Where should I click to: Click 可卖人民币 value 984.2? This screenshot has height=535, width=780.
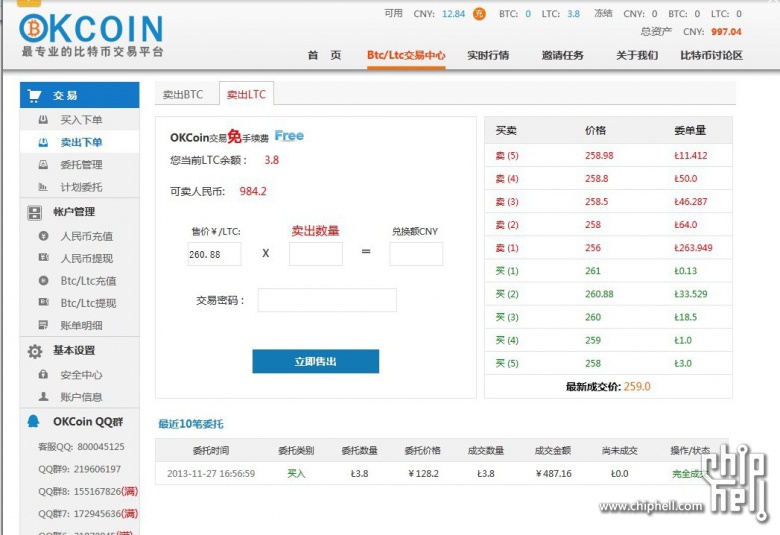(253, 191)
